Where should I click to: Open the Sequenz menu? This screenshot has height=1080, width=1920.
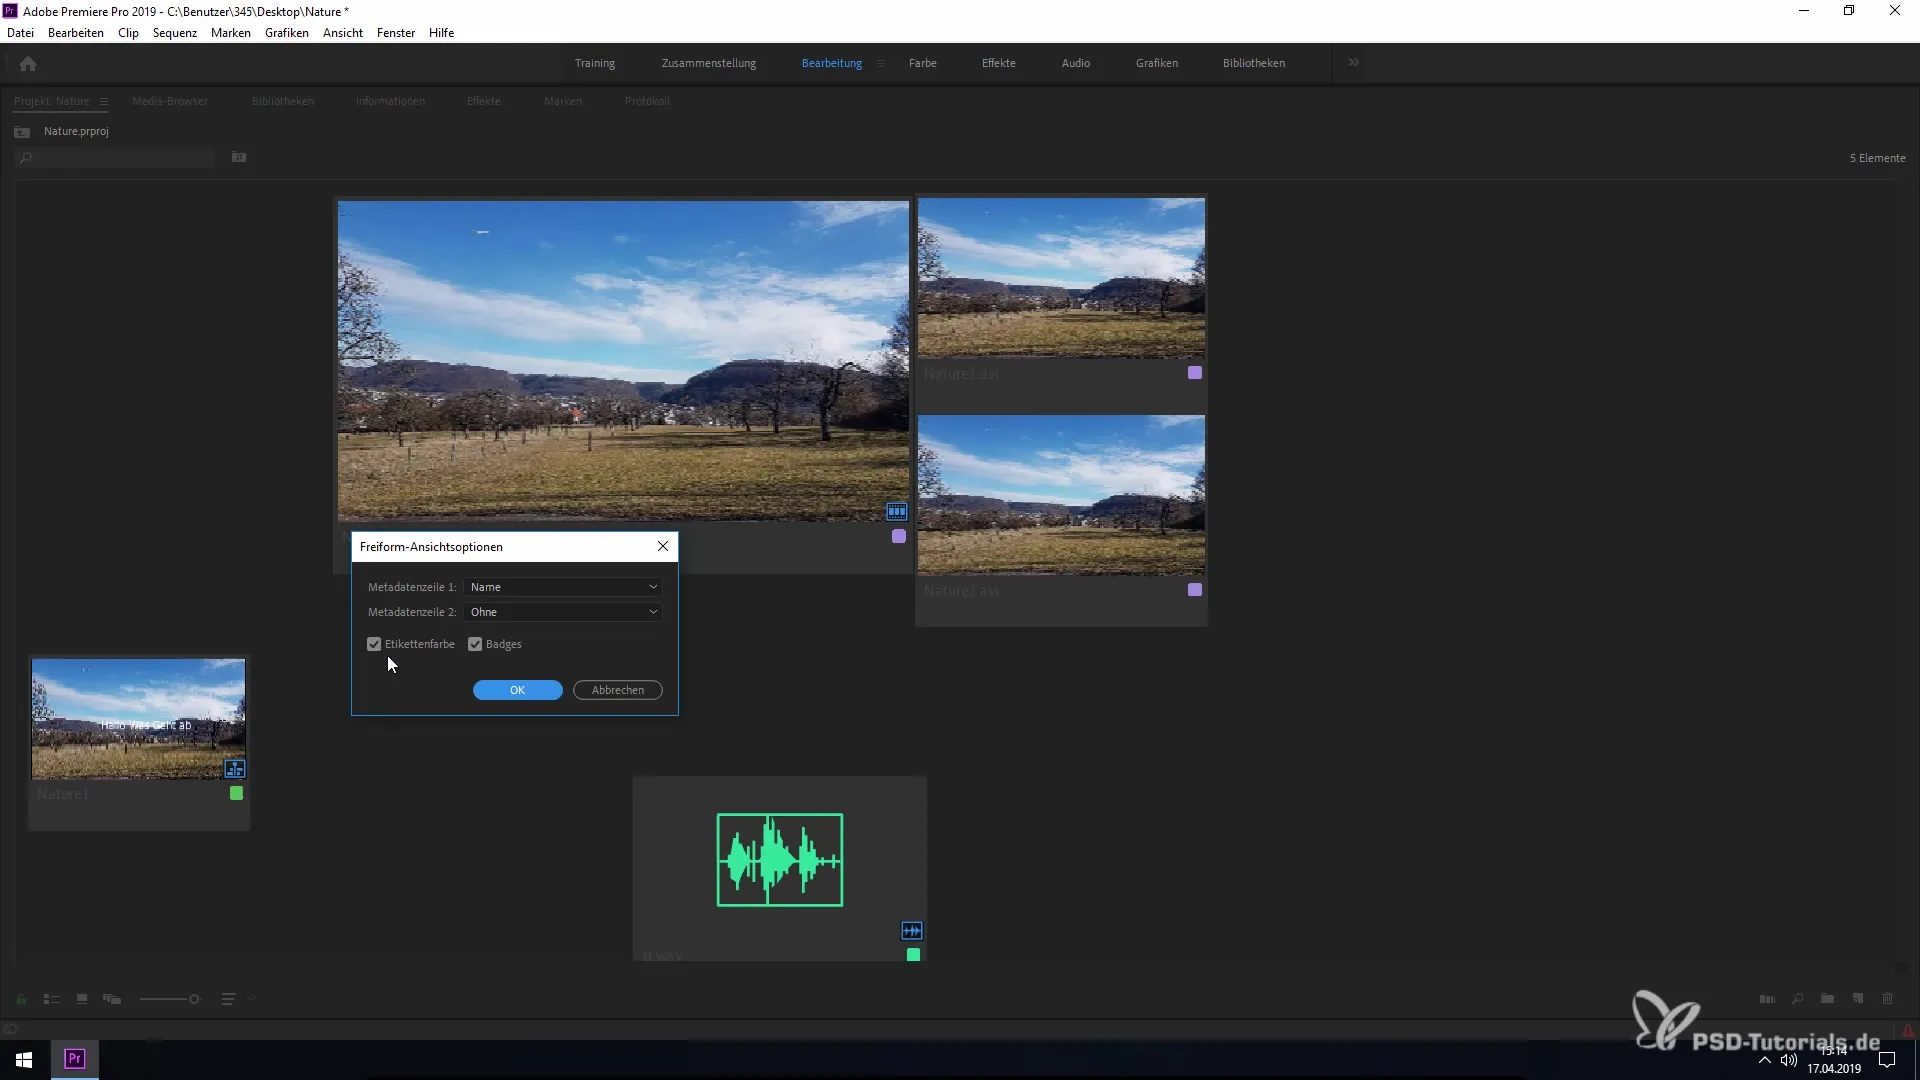[175, 33]
